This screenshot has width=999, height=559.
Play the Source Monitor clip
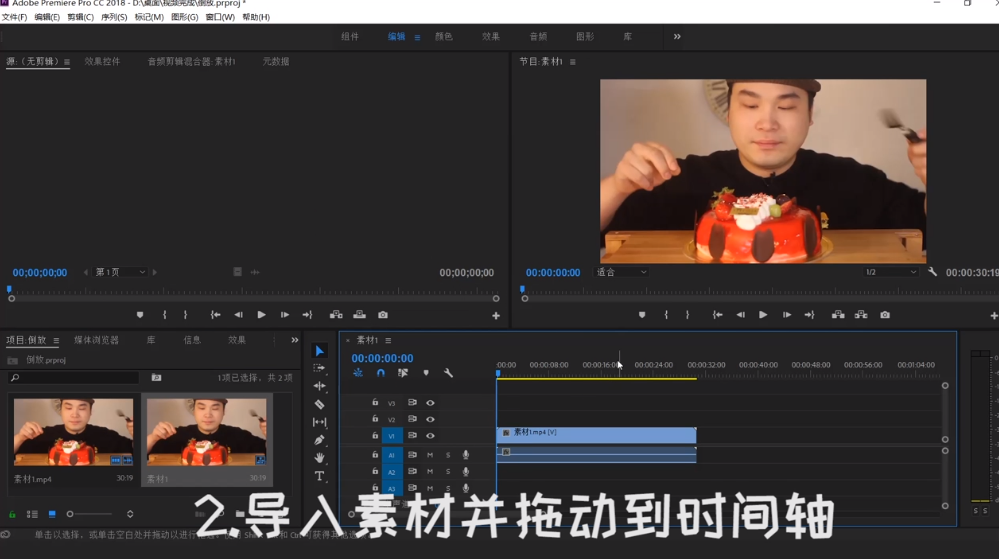click(261, 315)
